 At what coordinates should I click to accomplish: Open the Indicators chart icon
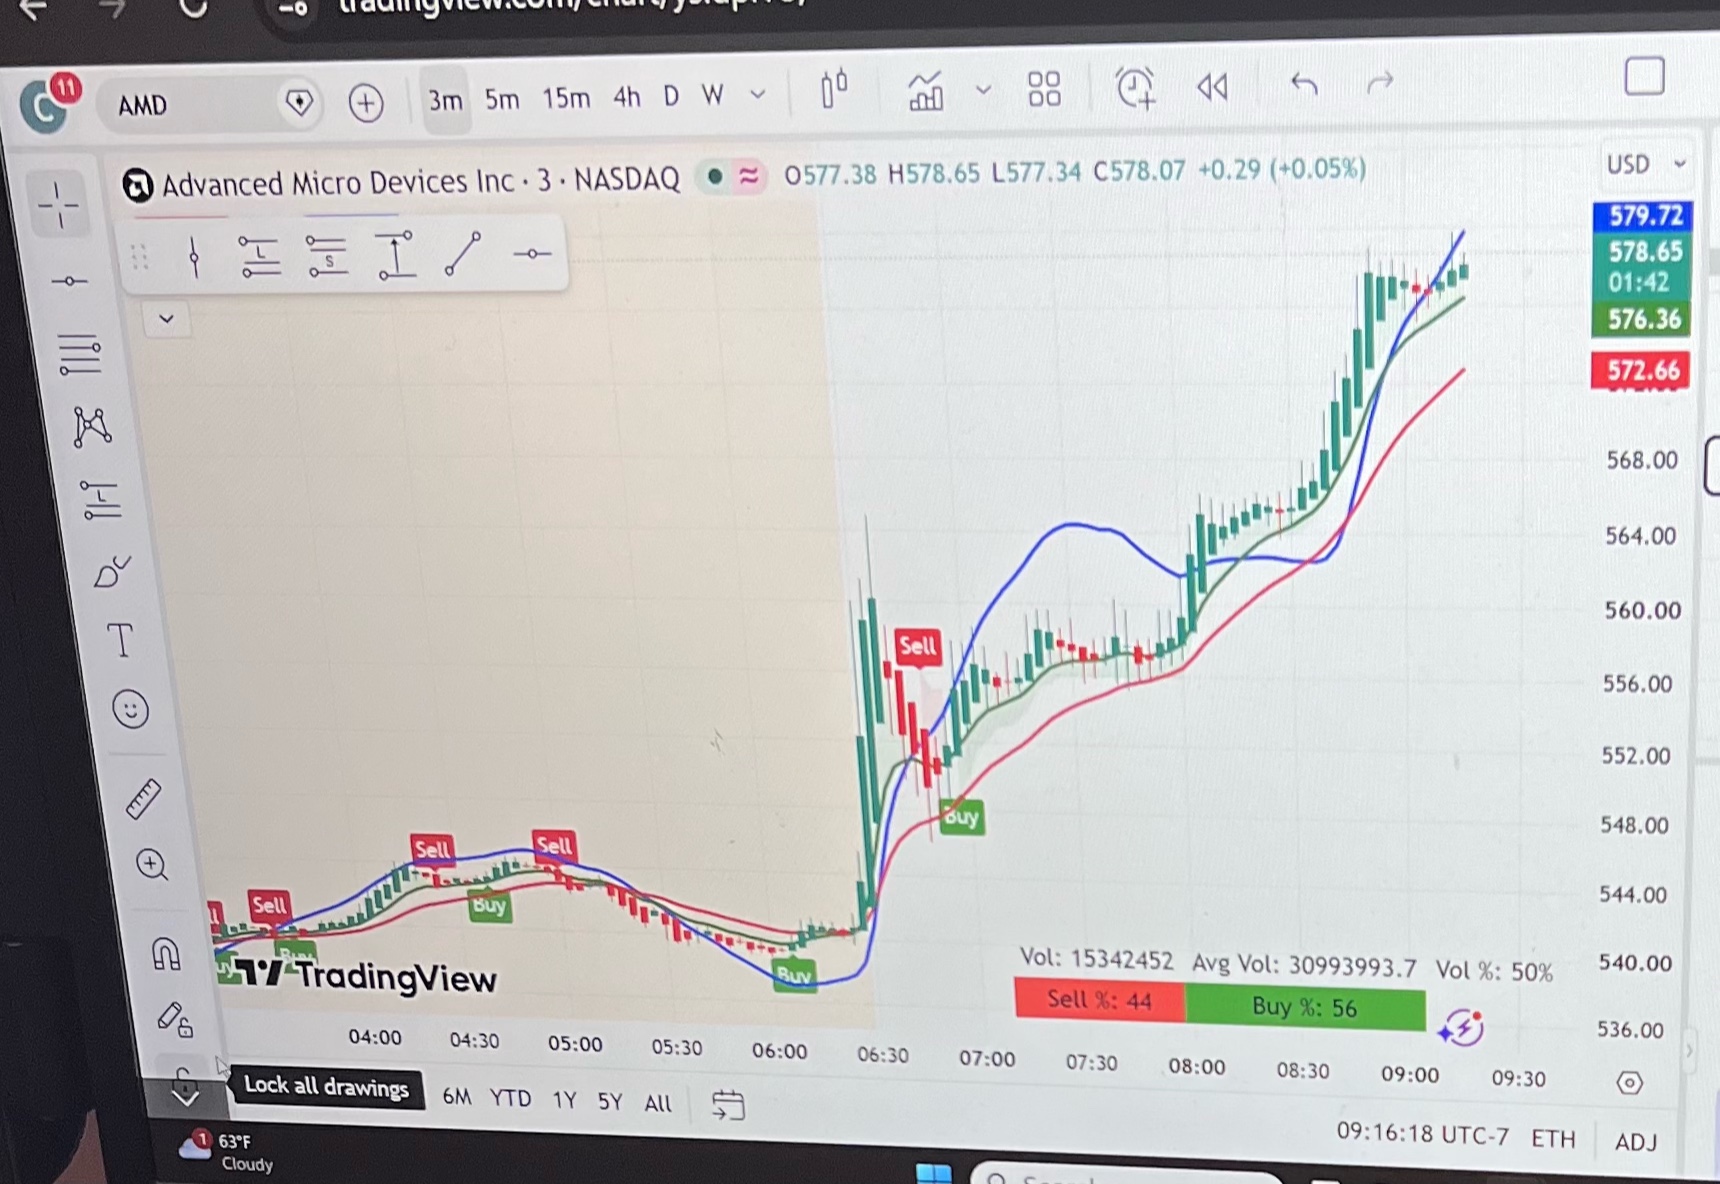926,91
